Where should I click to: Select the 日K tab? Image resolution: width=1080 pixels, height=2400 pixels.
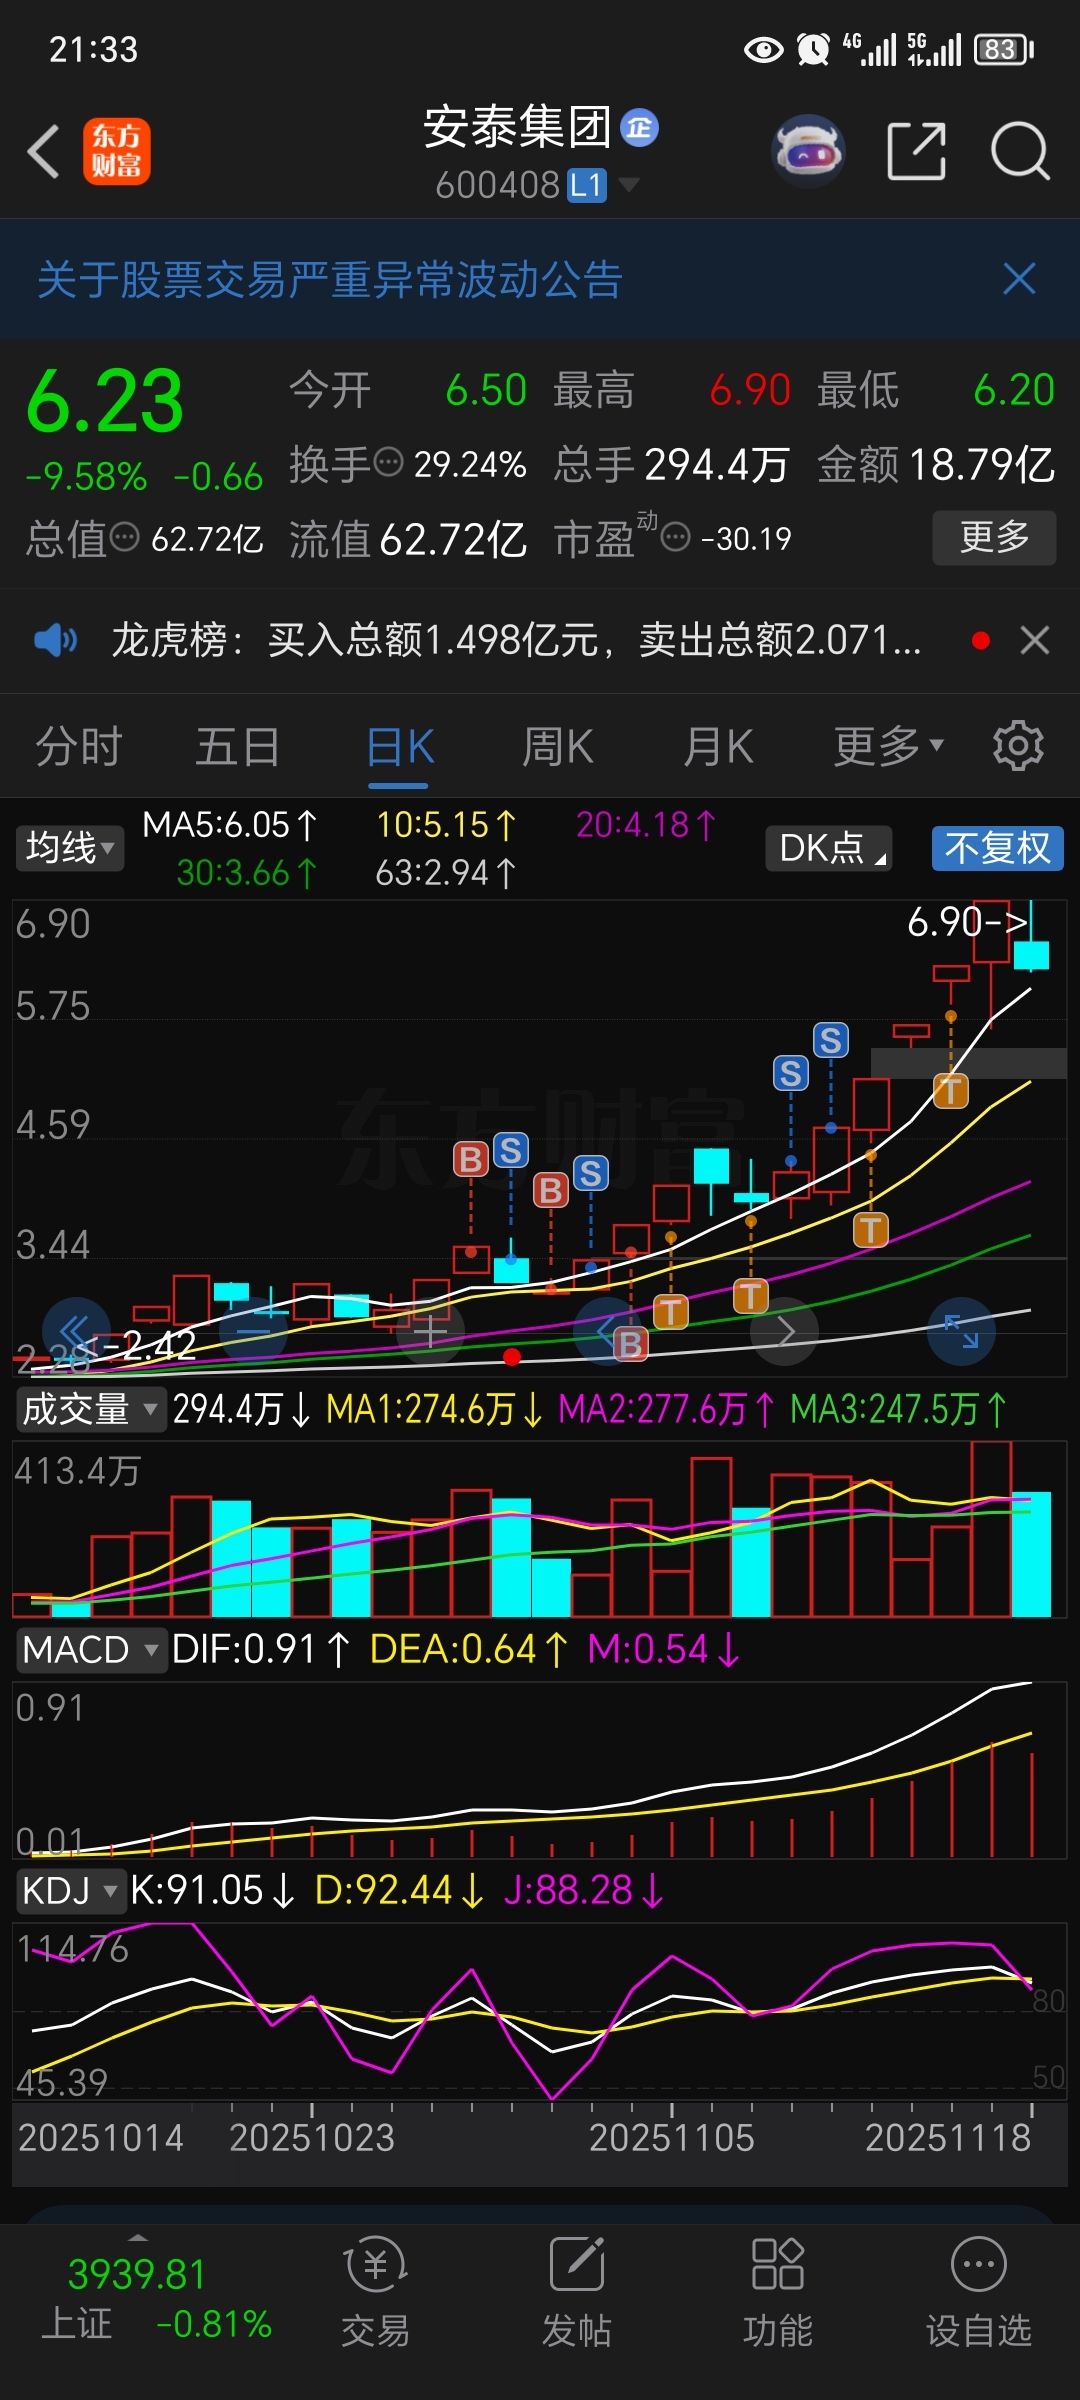tap(400, 747)
